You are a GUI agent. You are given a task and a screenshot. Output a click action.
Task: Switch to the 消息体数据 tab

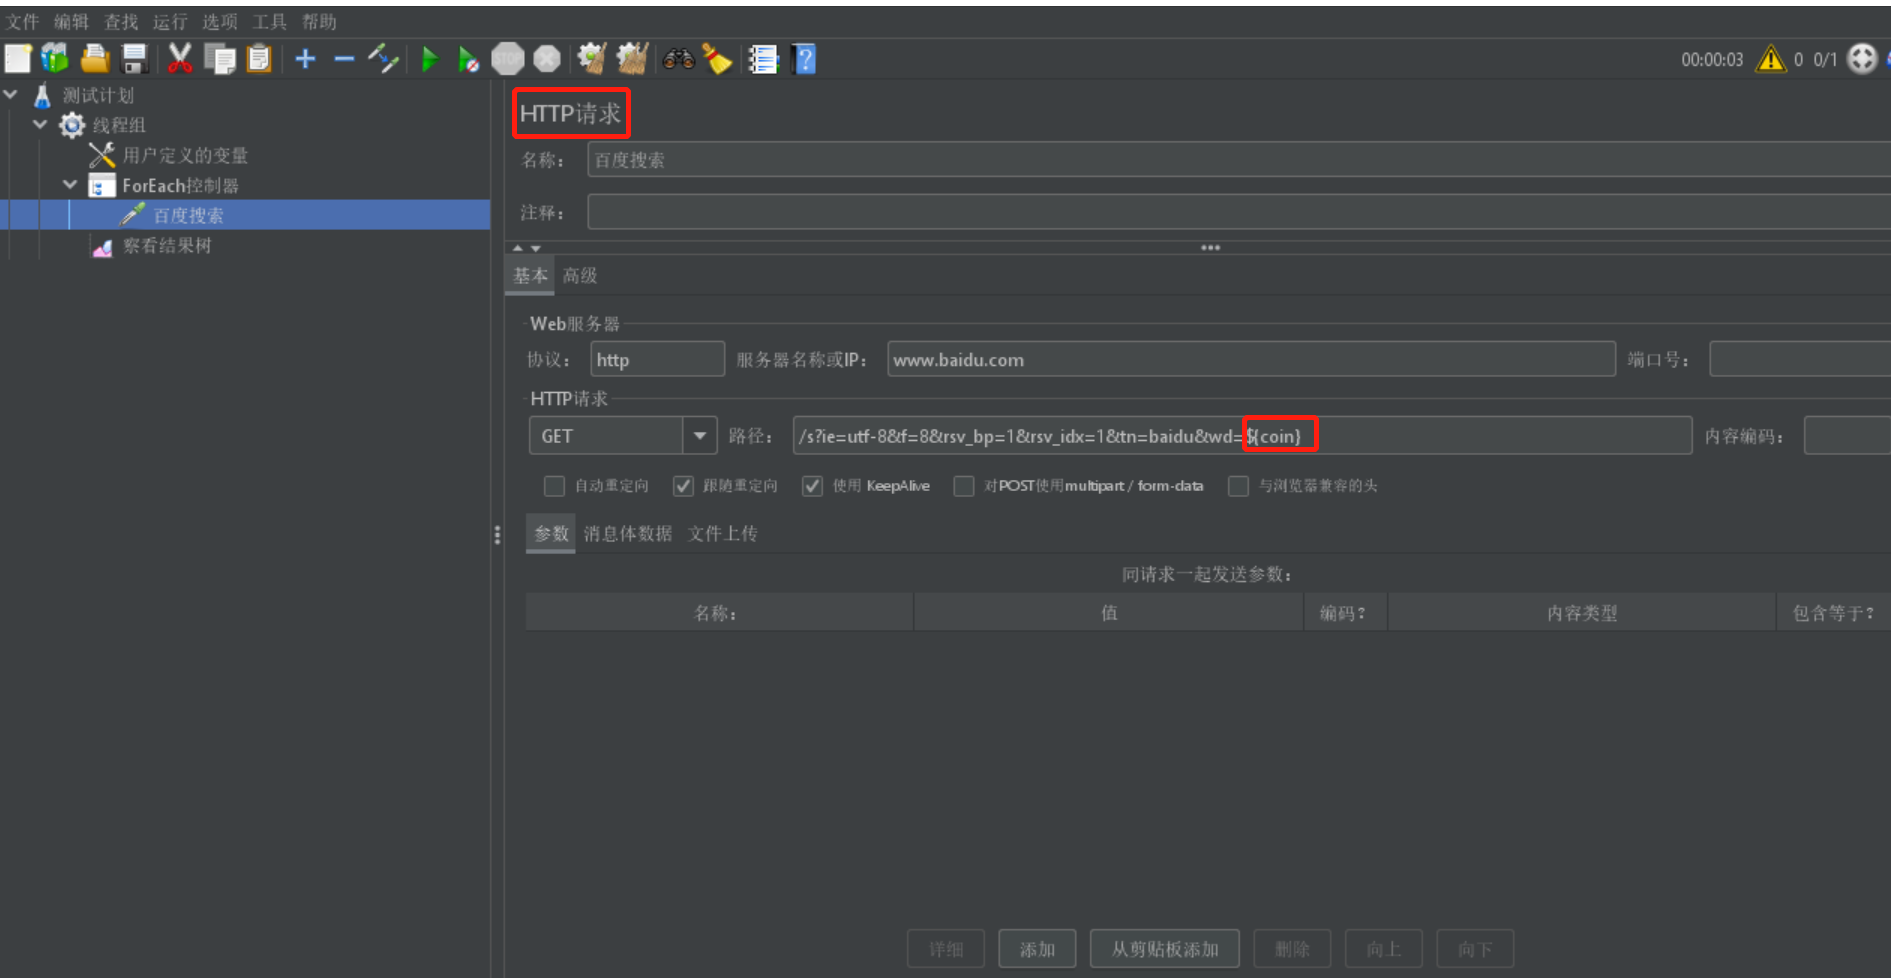(x=626, y=533)
